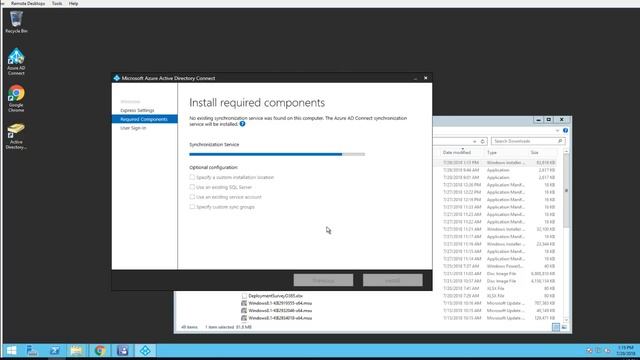This screenshot has width=640, height=360.
Task: Switch Explorer to large icons view
Action: (x=564, y=327)
